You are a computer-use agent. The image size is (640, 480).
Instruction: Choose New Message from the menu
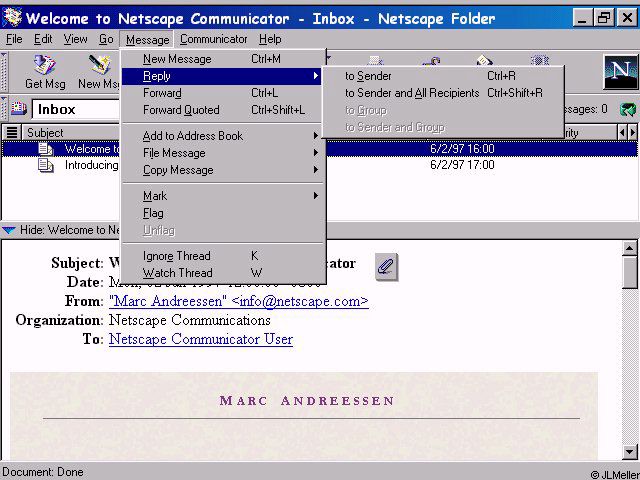pos(224,59)
